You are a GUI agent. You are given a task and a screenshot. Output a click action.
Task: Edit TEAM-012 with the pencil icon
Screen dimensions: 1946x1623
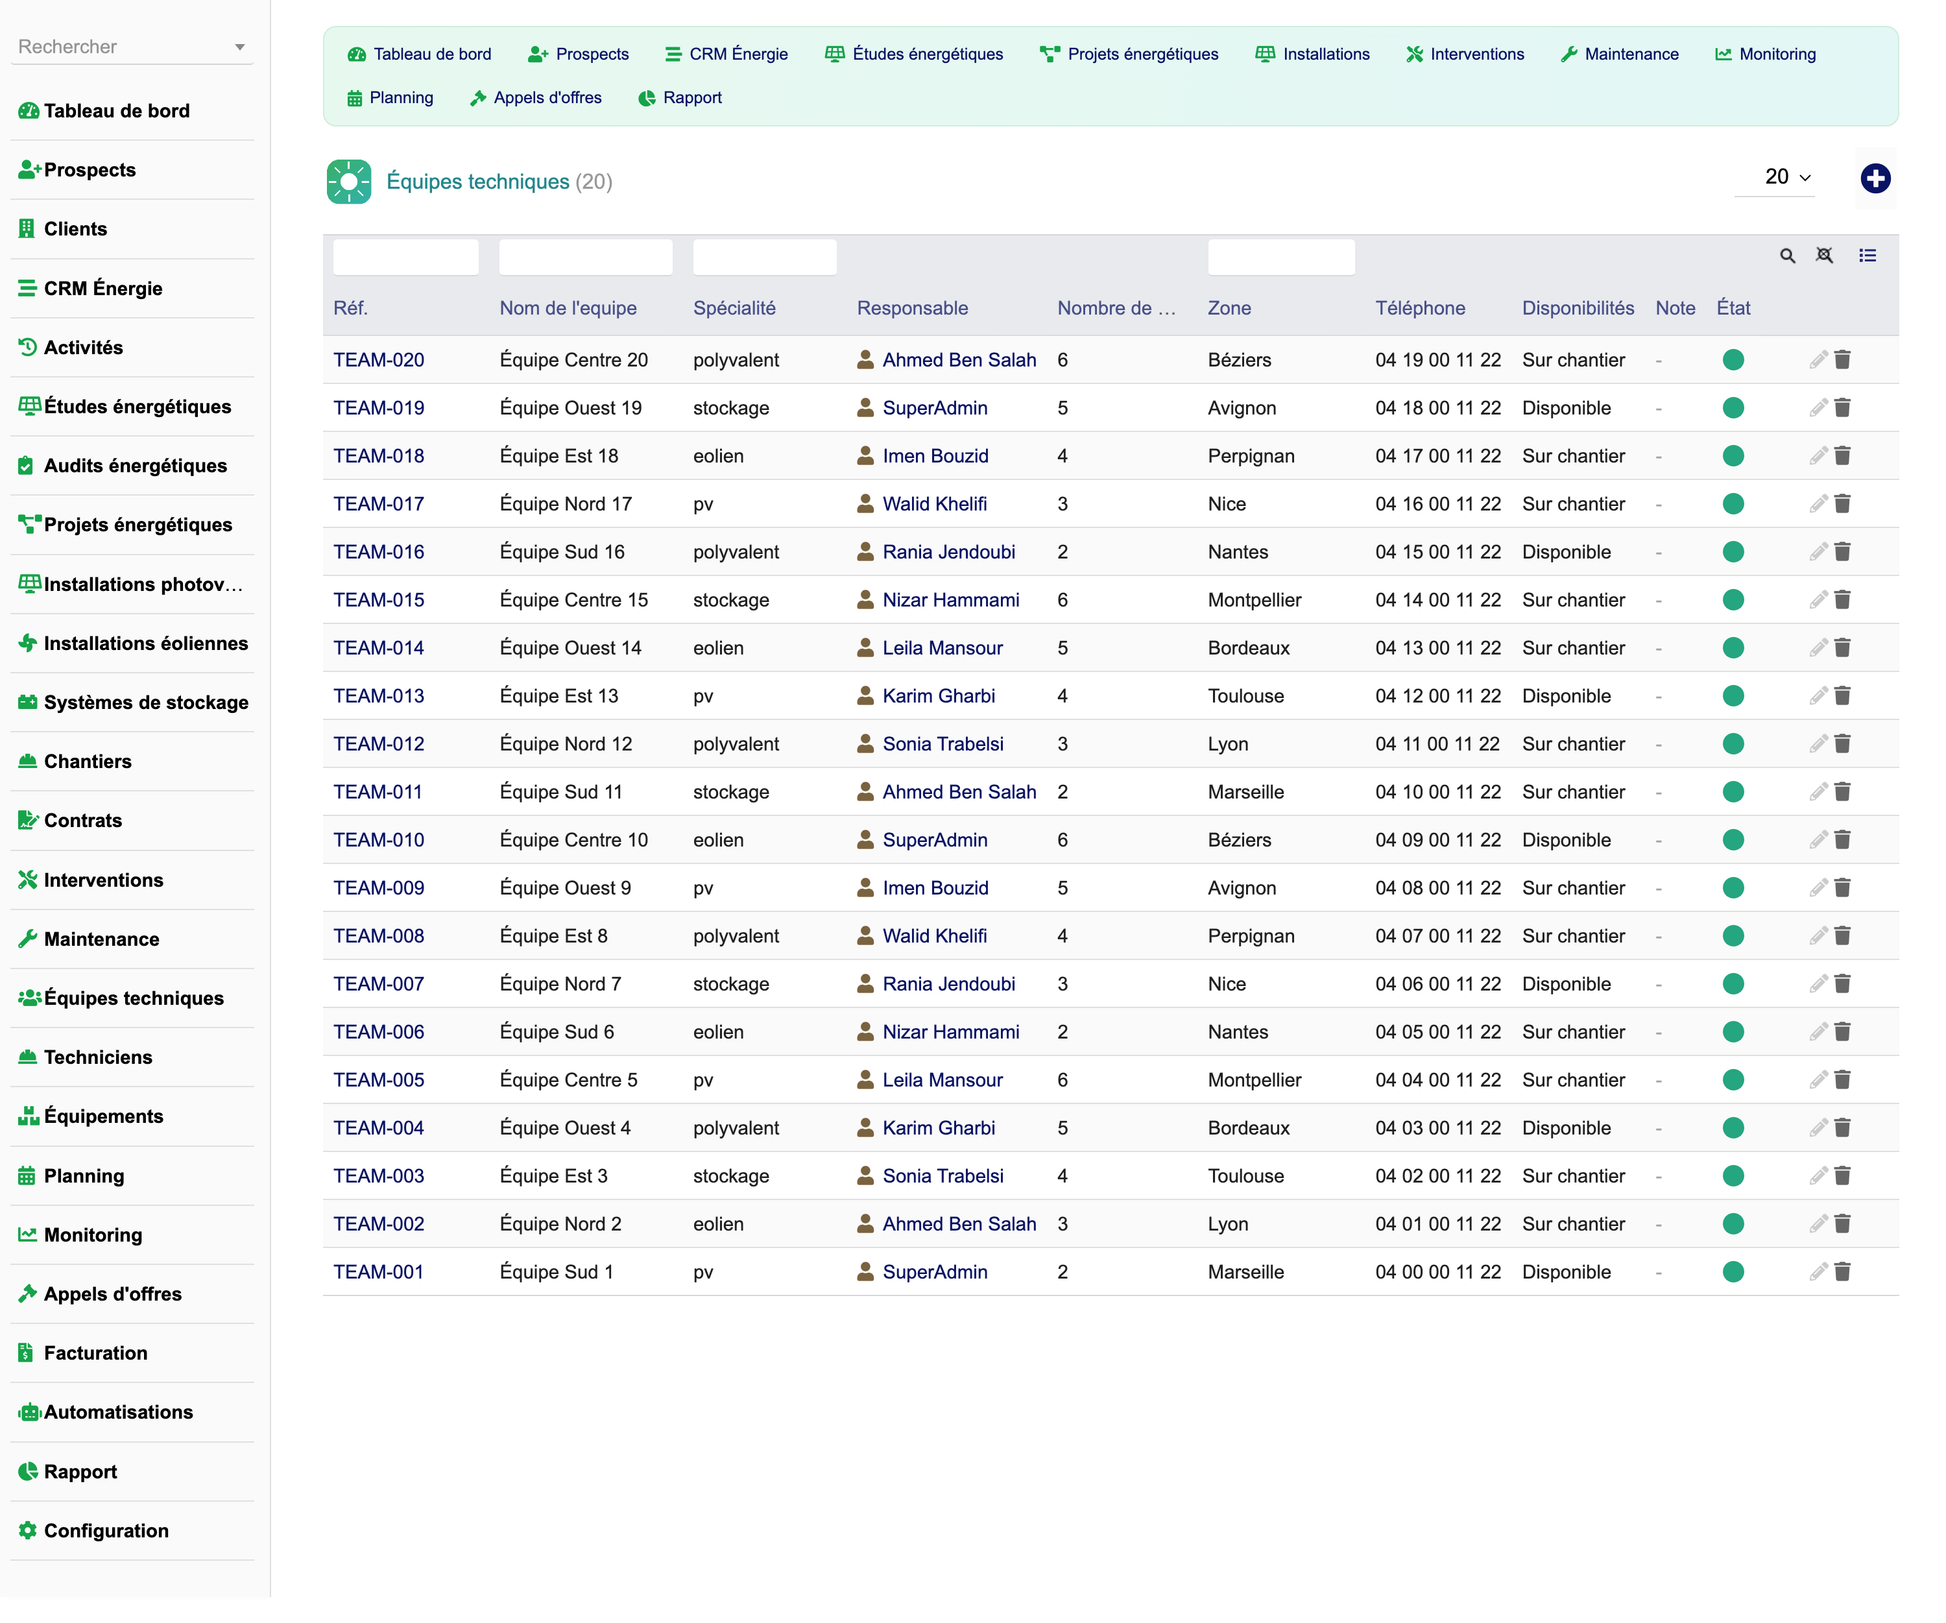point(1818,744)
